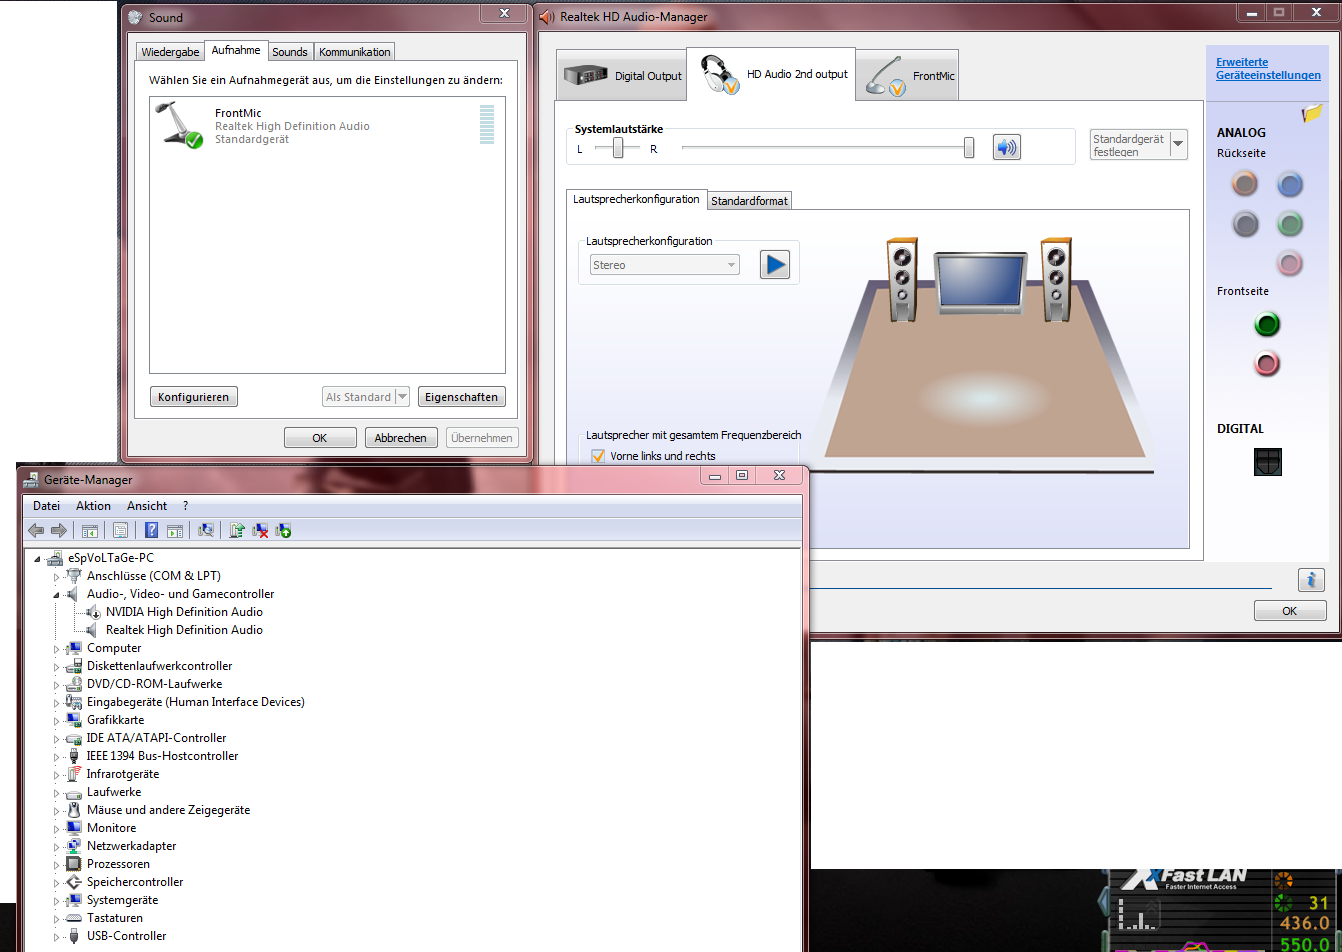The height and width of the screenshot is (952, 1342).
Task: Open Ansicht menu in Geräte-Manager
Action: (147, 506)
